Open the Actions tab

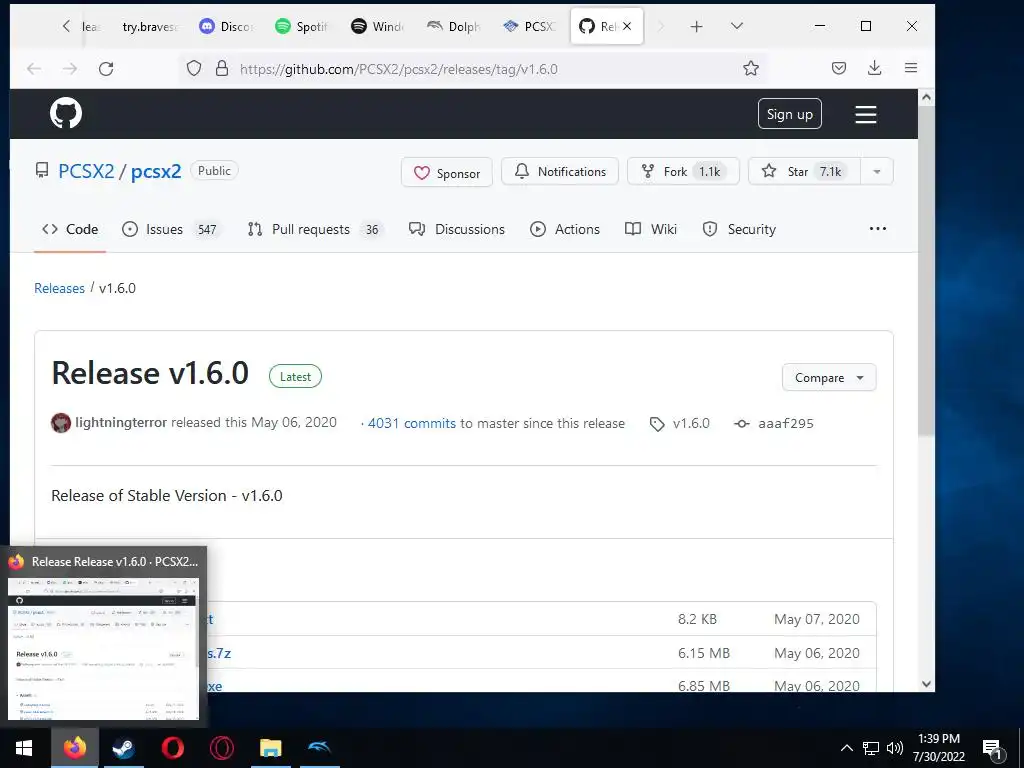pos(565,229)
